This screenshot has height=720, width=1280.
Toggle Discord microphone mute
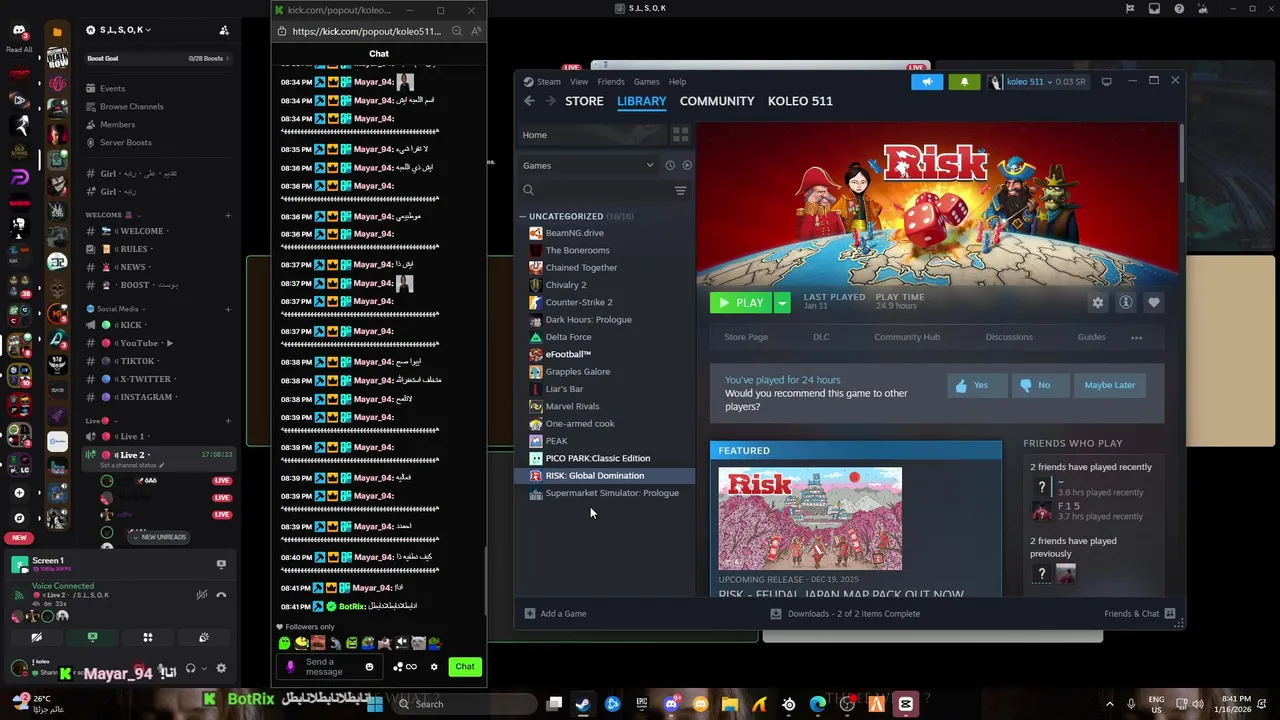point(160,669)
